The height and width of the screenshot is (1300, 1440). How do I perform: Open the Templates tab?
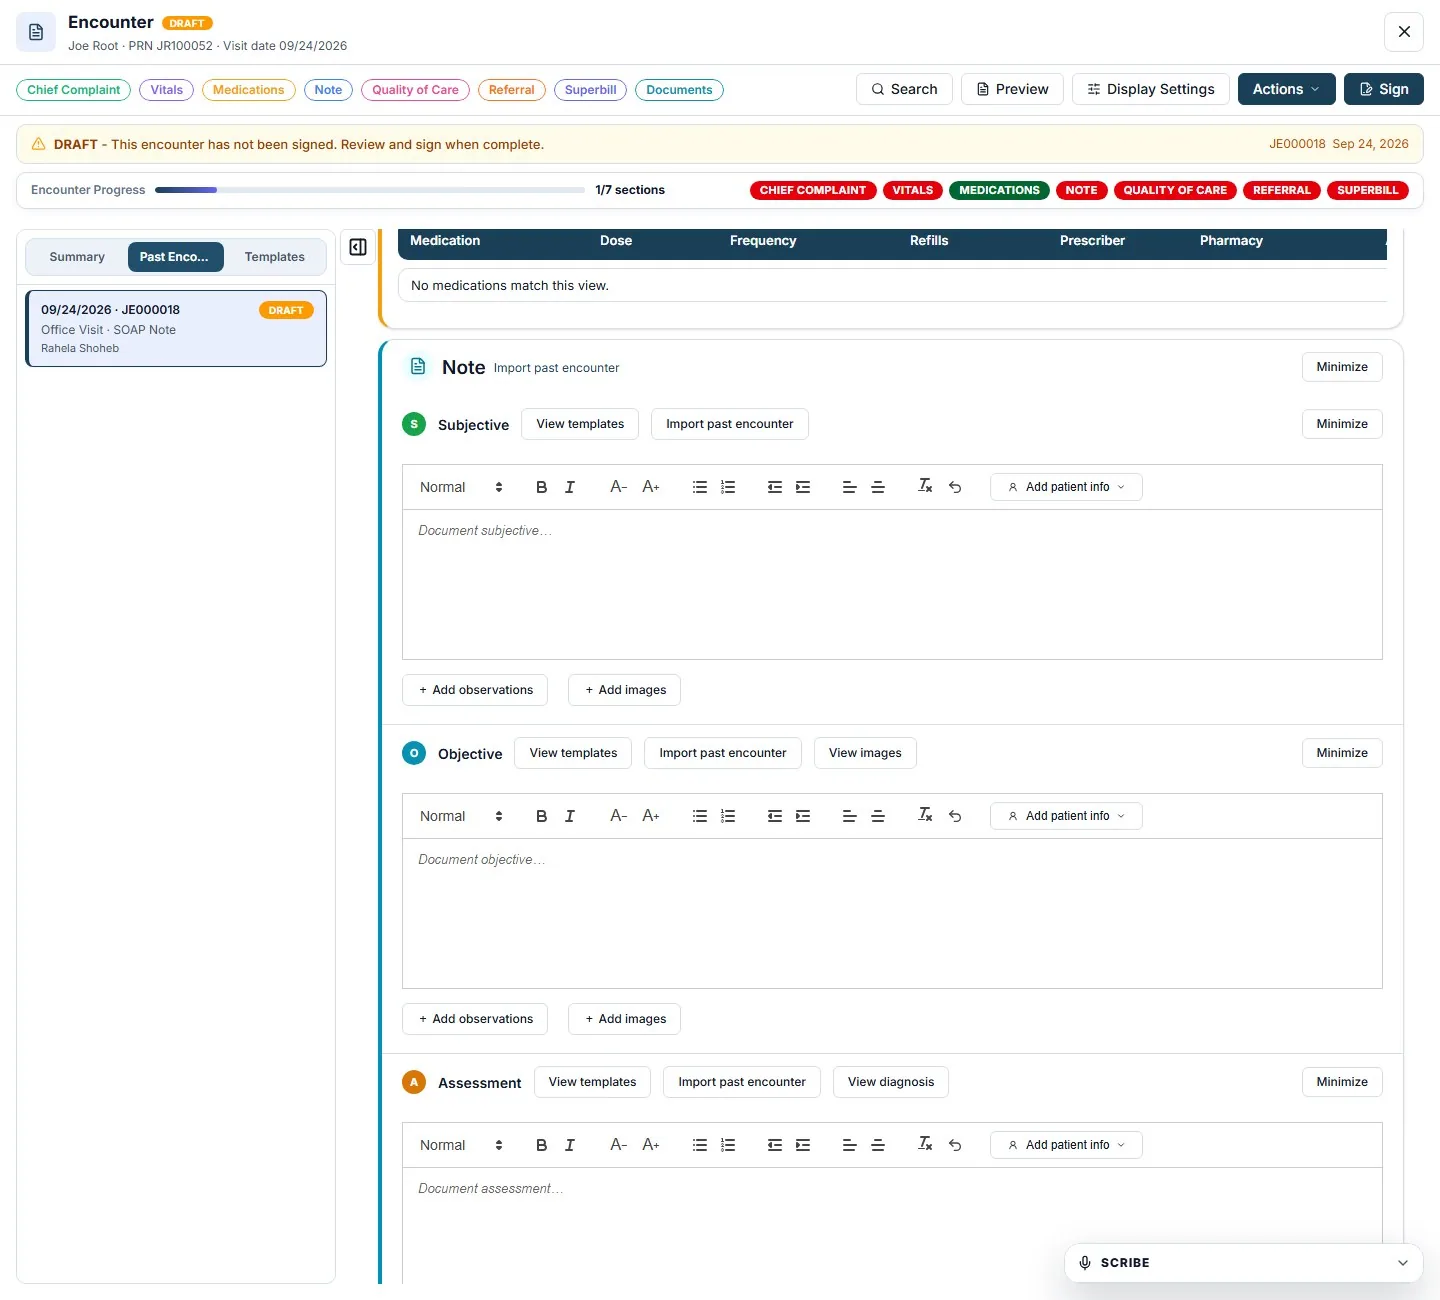(275, 257)
